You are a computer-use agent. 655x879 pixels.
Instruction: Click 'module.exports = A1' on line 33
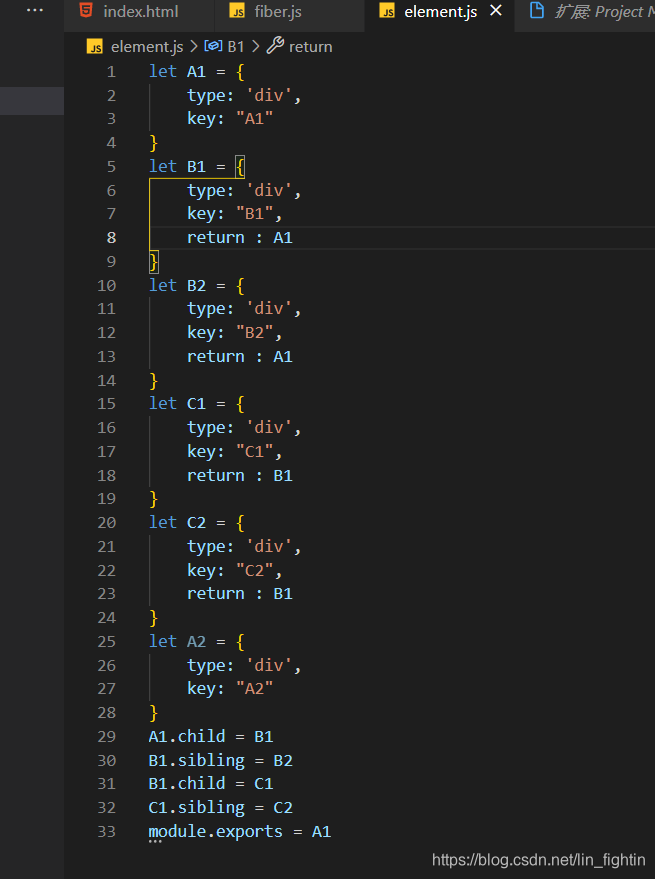tap(239, 831)
